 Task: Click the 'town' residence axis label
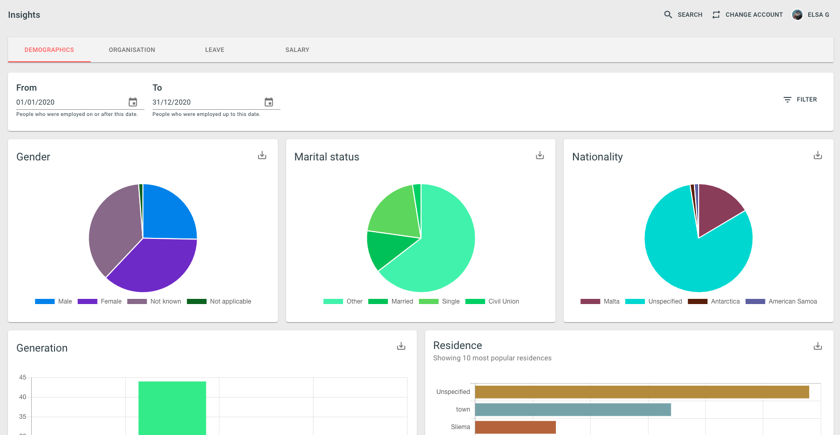(463, 410)
